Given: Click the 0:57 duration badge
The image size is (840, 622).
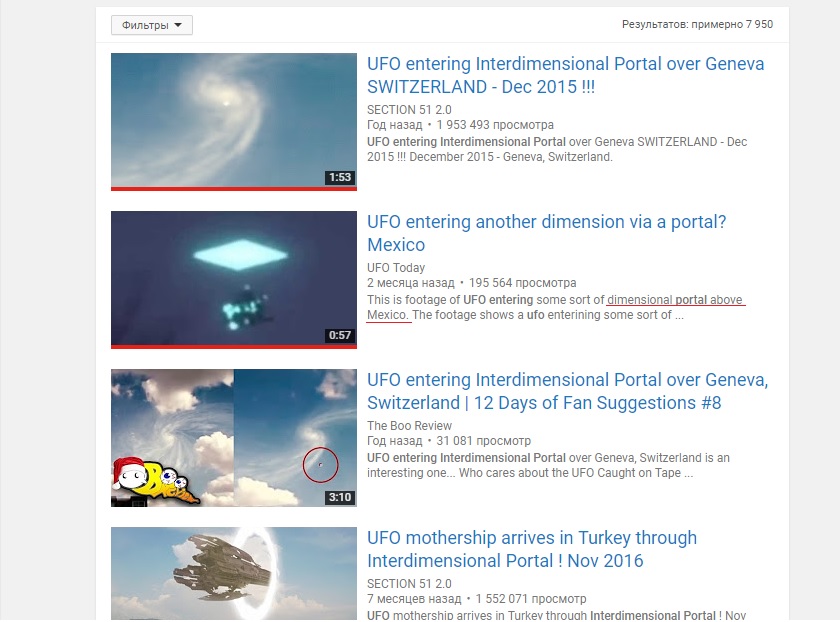Looking at the screenshot, I should (340, 335).
